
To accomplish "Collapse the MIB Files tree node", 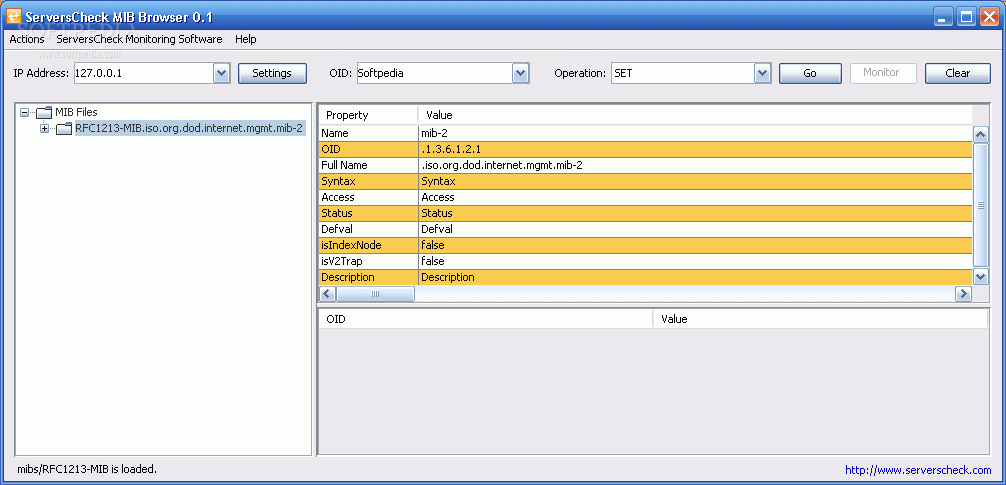I will pyautogui.click(x=24, y=112).
